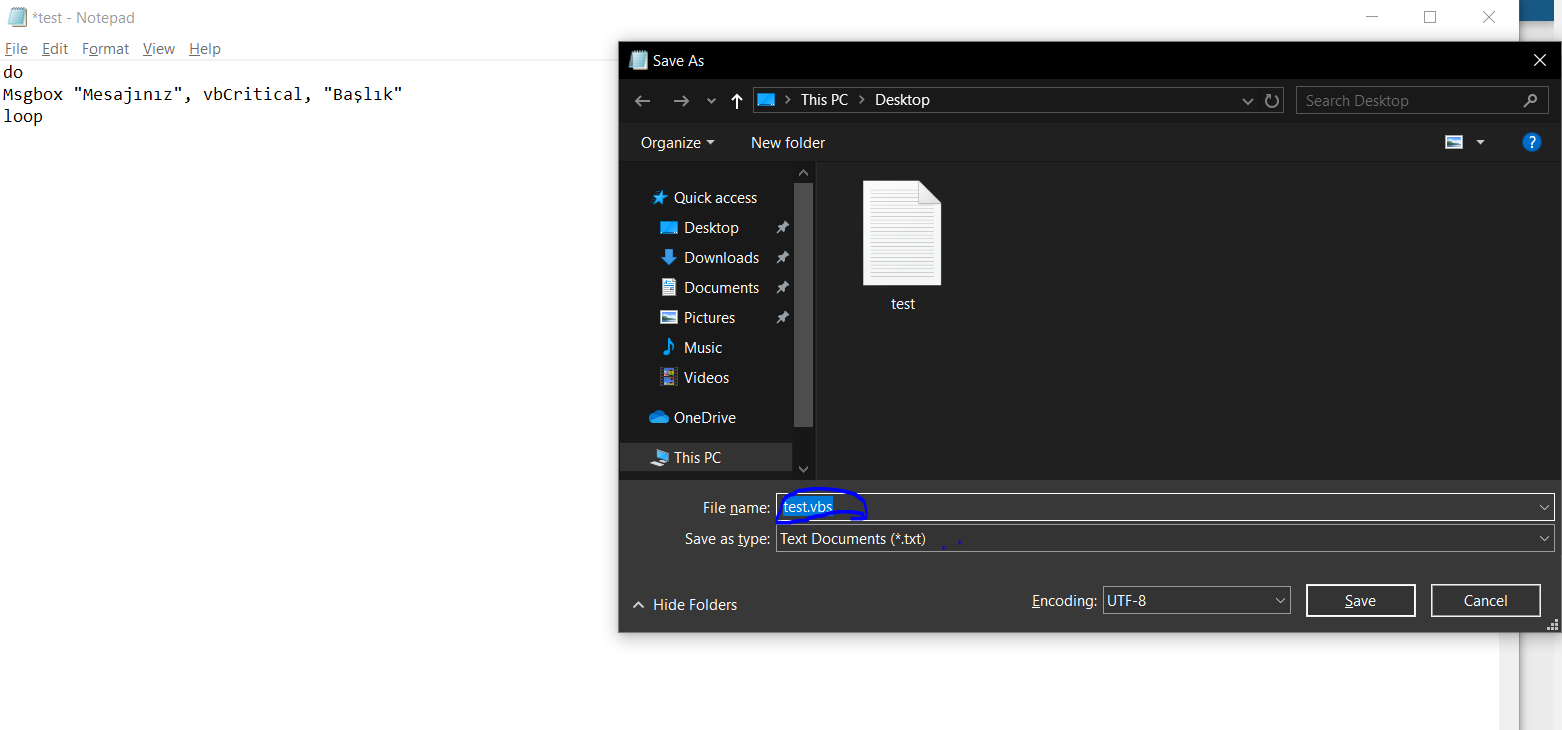The height and width of the screenshot is (730, 1562).
Task: Select This PC in the navigation pane
Action: [x=706, y=457]
